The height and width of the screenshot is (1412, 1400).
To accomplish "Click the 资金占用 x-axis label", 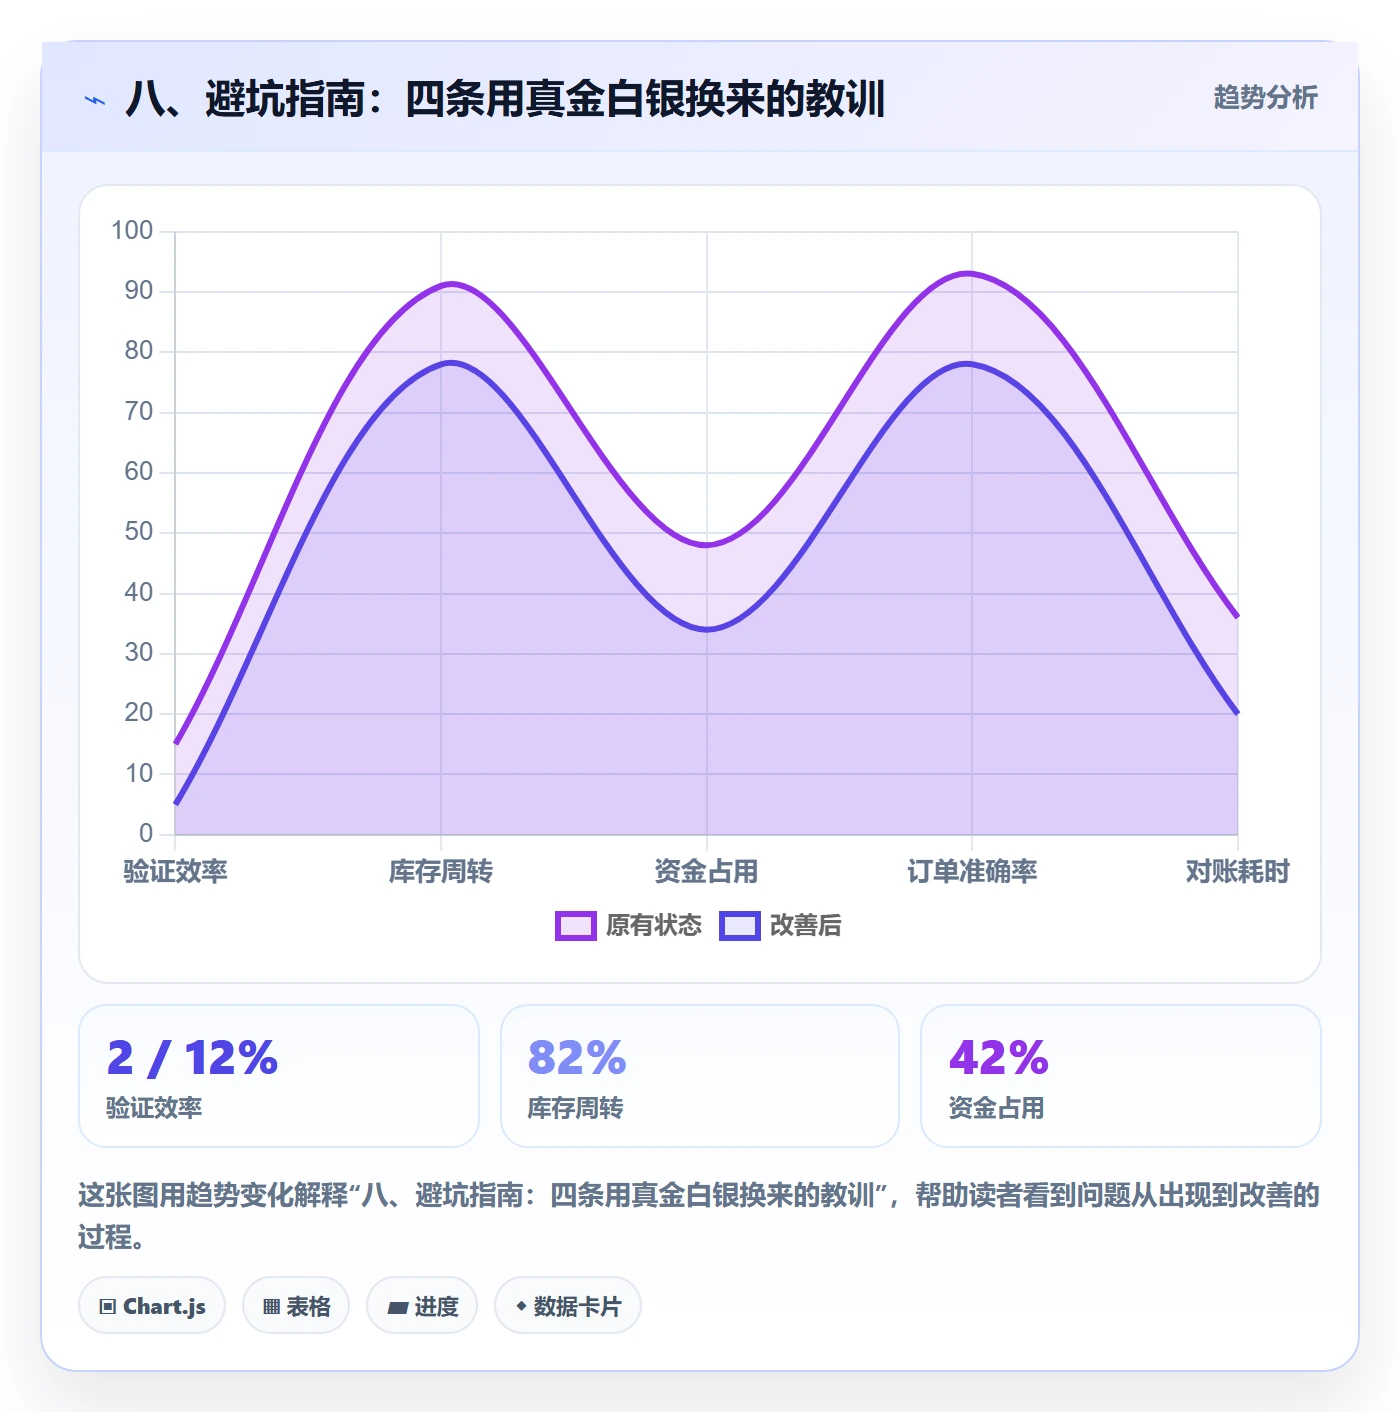I will point(706,871).
